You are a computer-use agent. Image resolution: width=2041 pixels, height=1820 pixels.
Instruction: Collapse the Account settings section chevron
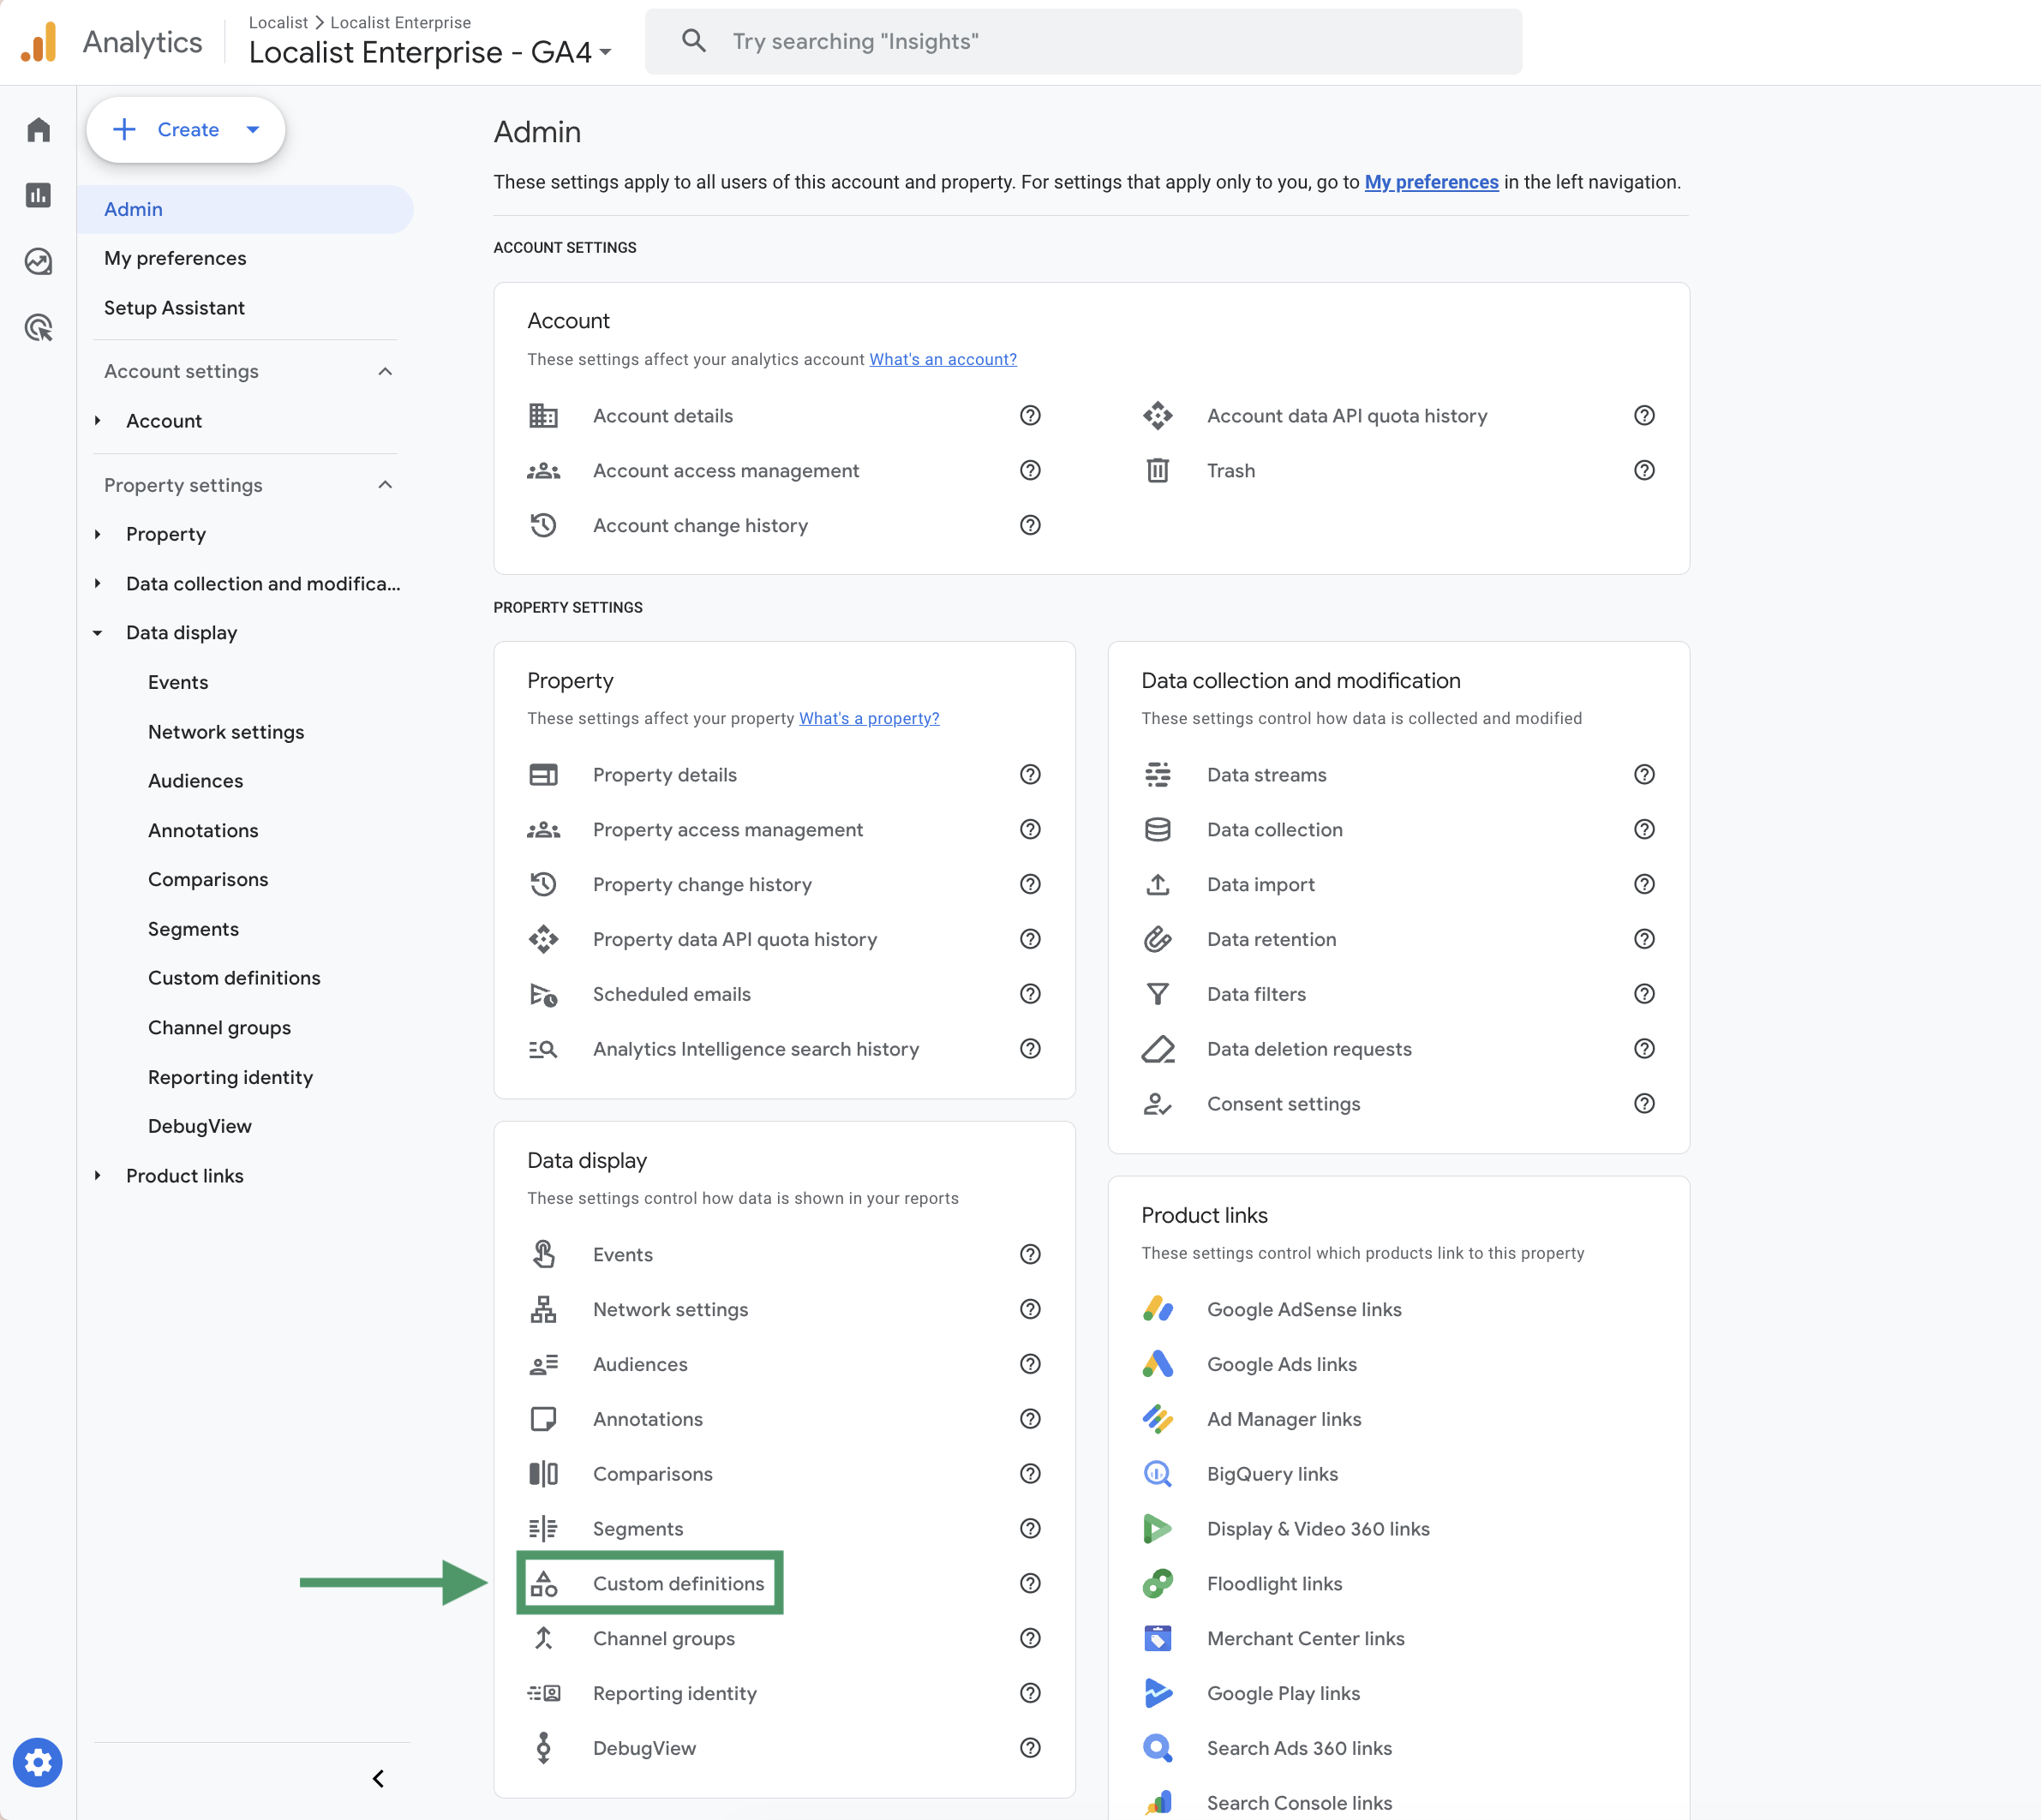coord(385,371)
